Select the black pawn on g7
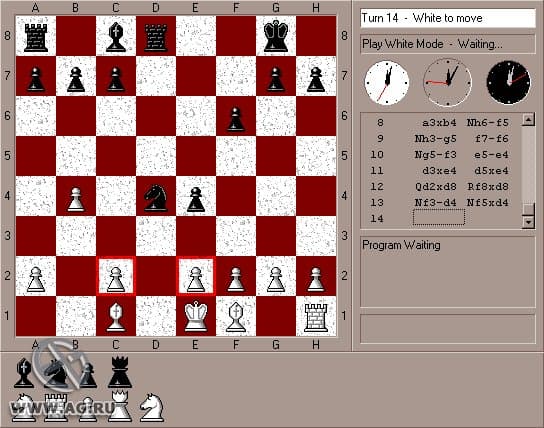This screenshot has width=544, height=428. pyautogui.click(x=276, y=79)
